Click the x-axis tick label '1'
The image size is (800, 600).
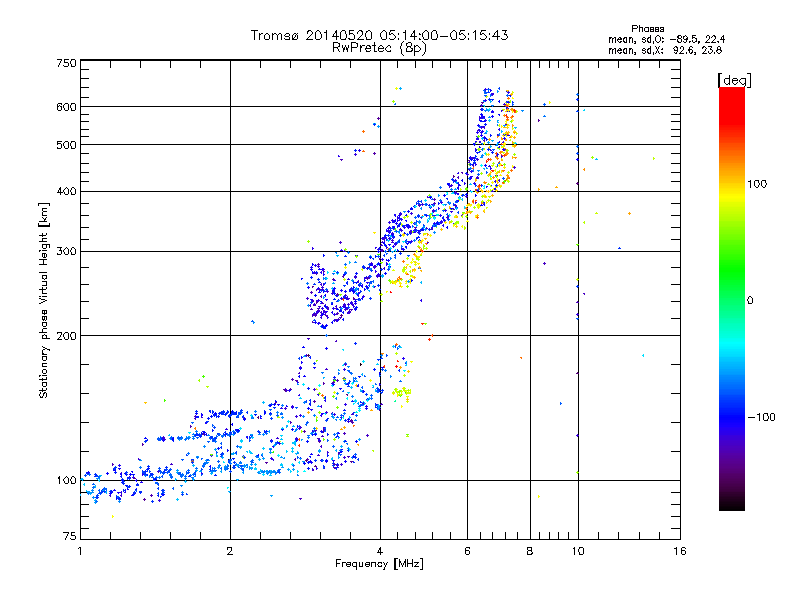coord(80,551)
